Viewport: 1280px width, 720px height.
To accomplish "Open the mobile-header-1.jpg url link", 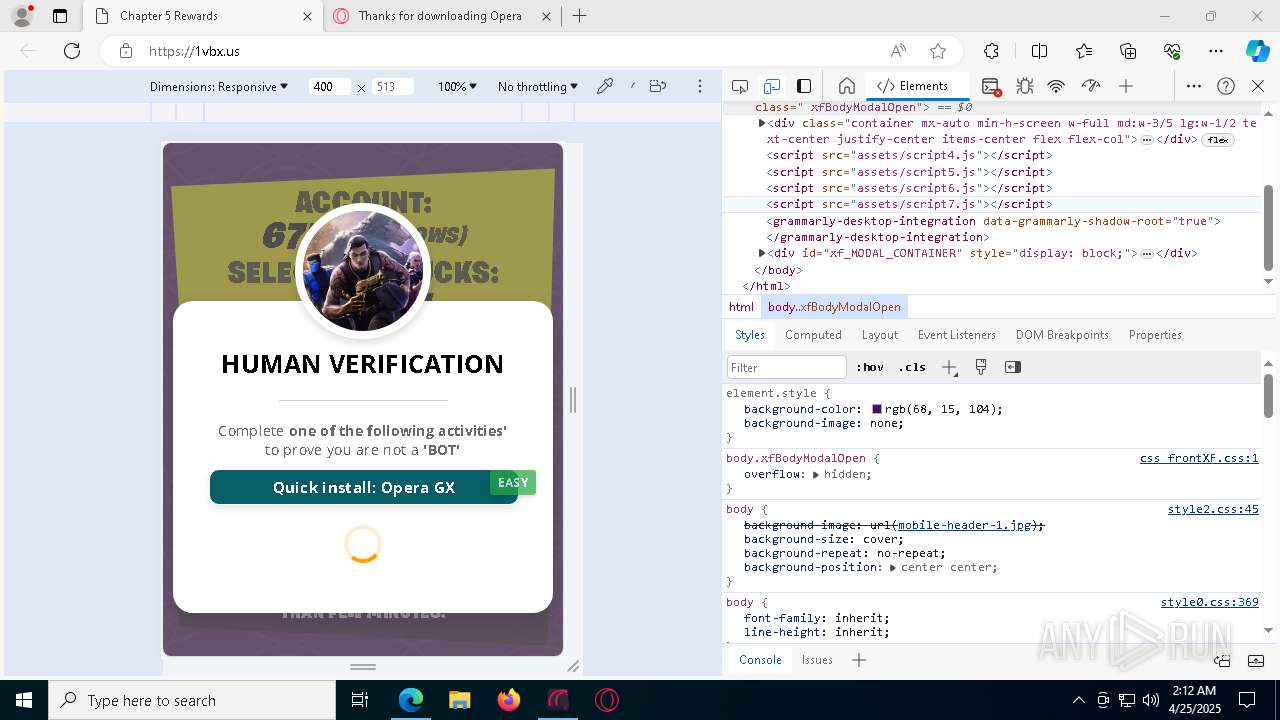I will click(x=965, y=525).
